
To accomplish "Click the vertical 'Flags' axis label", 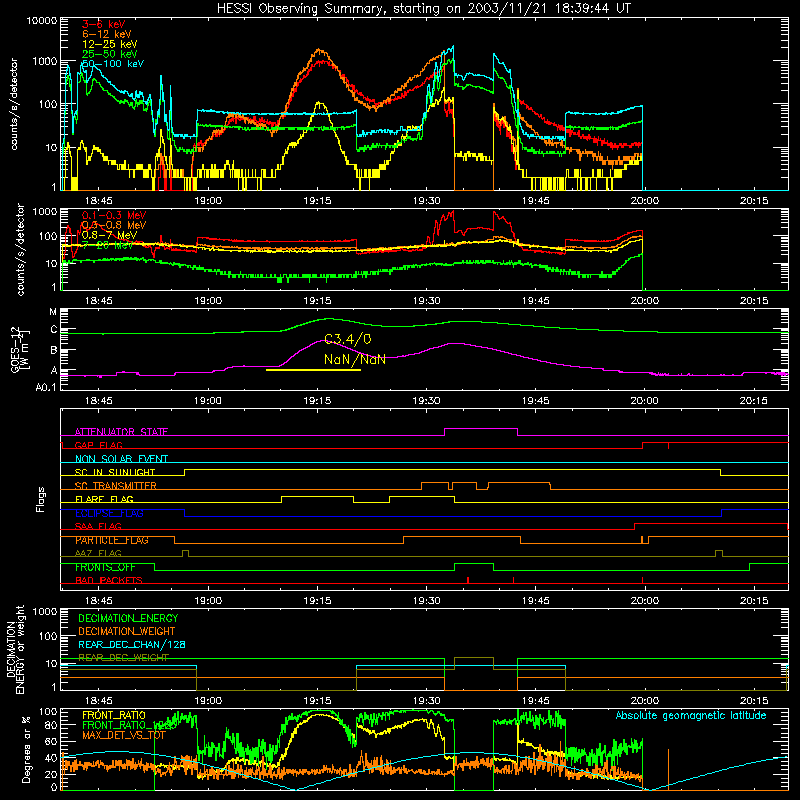I will [41, 499].
